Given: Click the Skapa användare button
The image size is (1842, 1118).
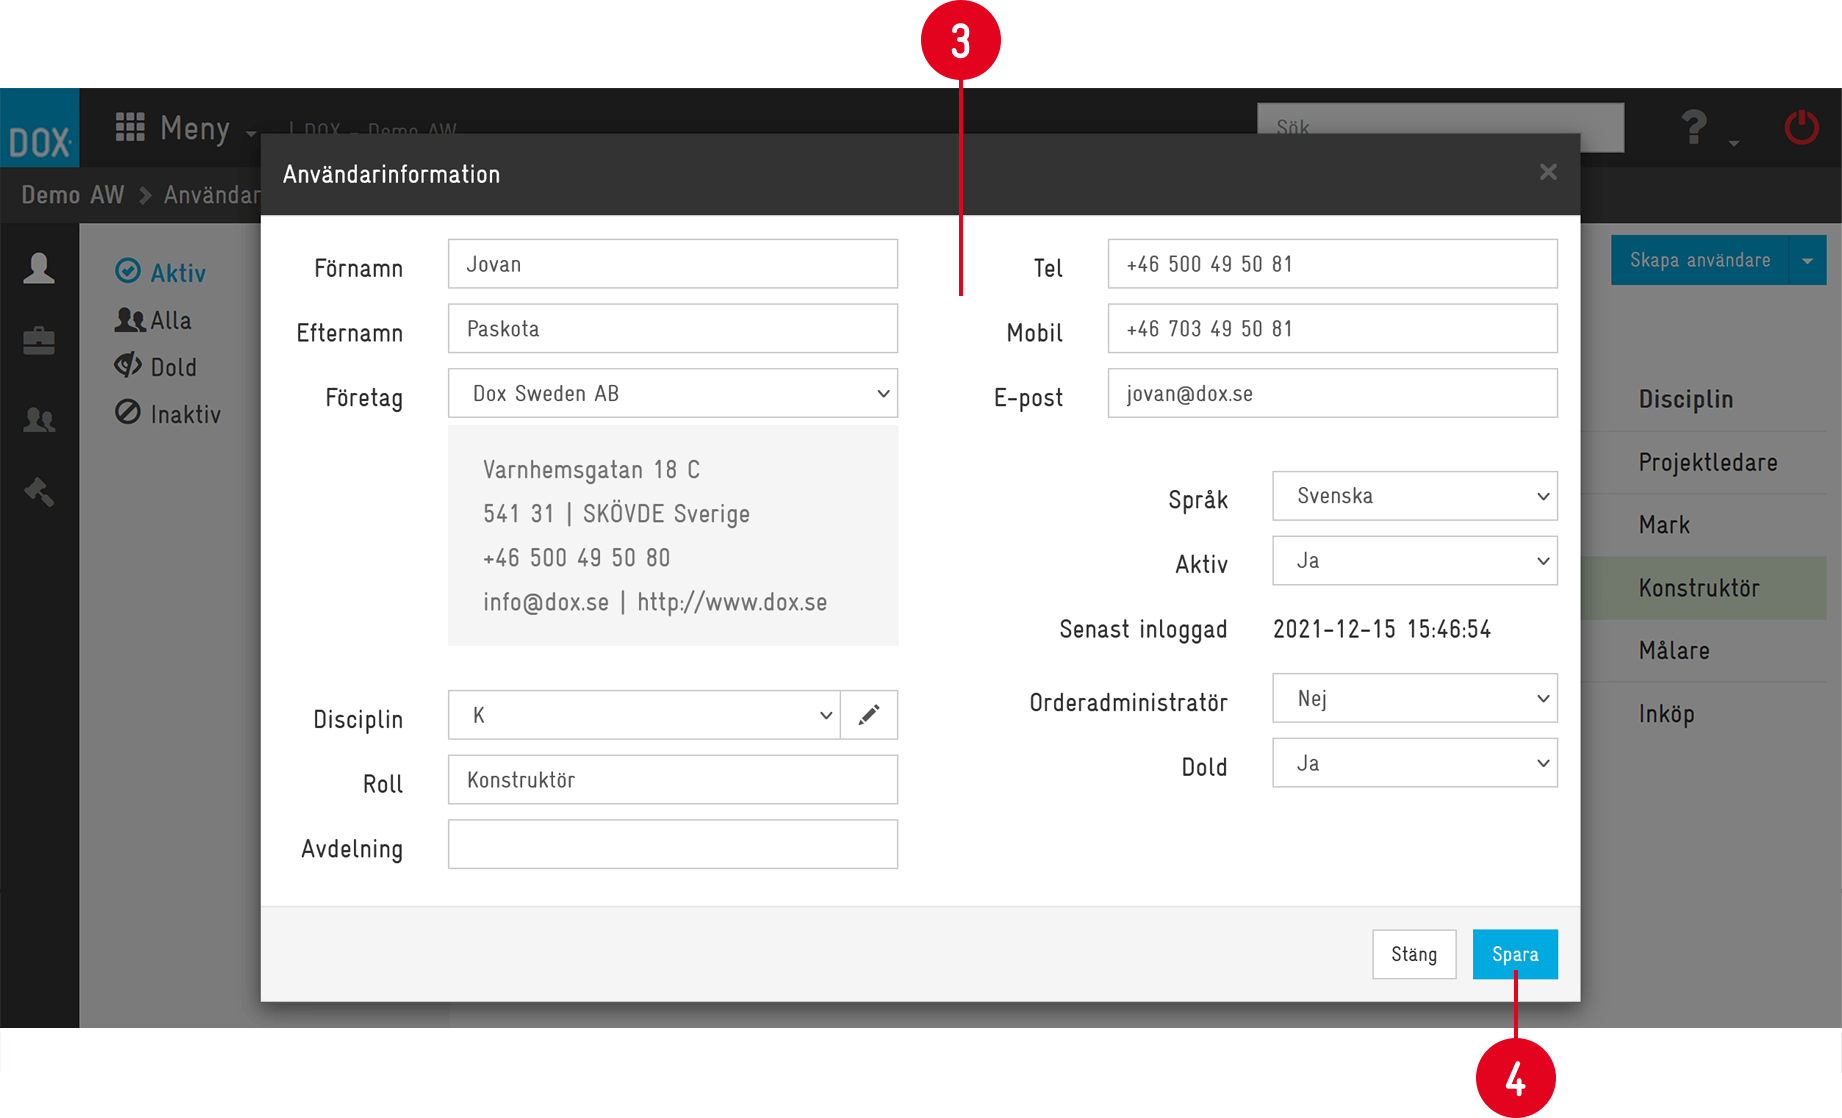Looking at the screenshot, I should (1700, 260).
